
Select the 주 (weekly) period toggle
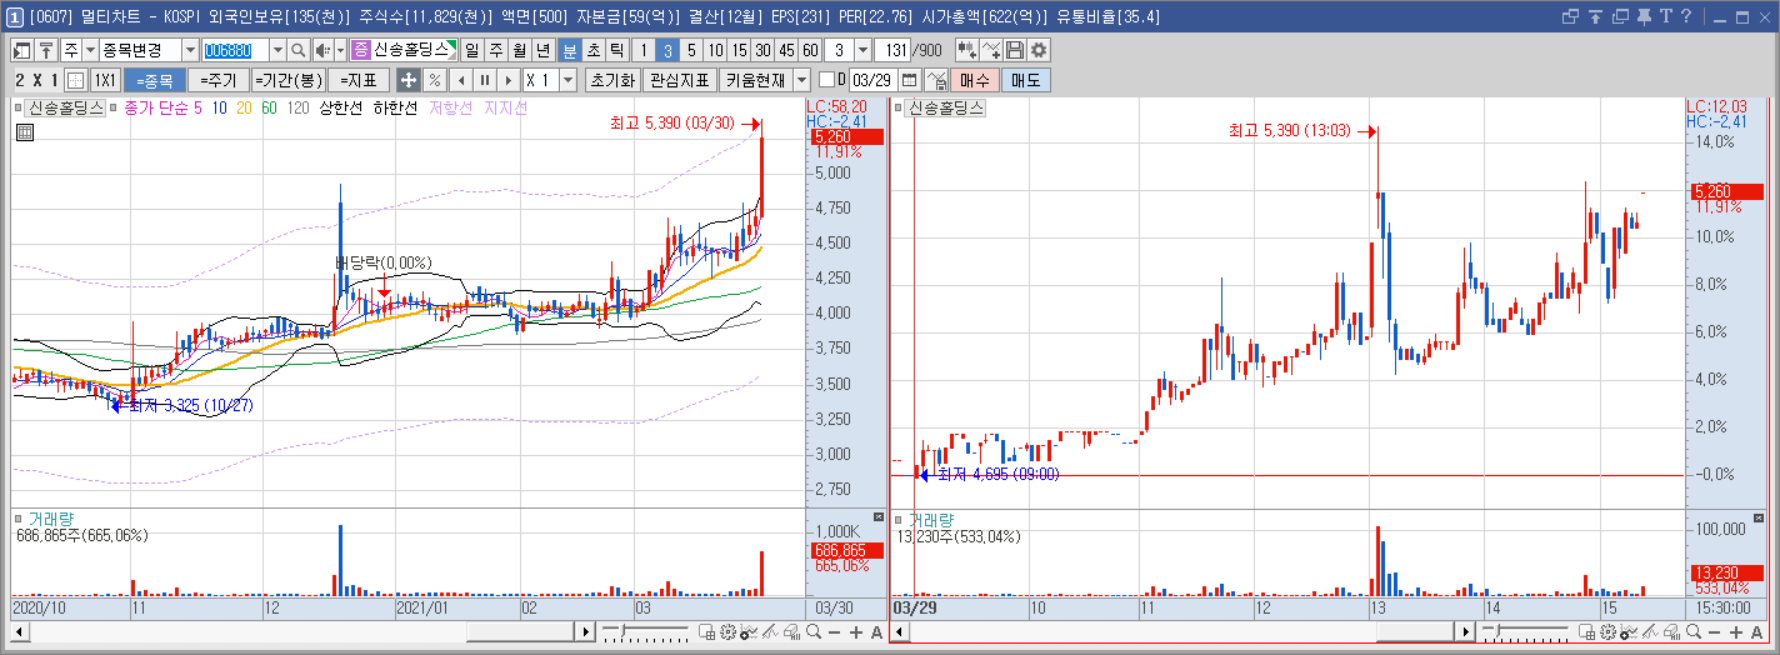(x=496, y=50)
